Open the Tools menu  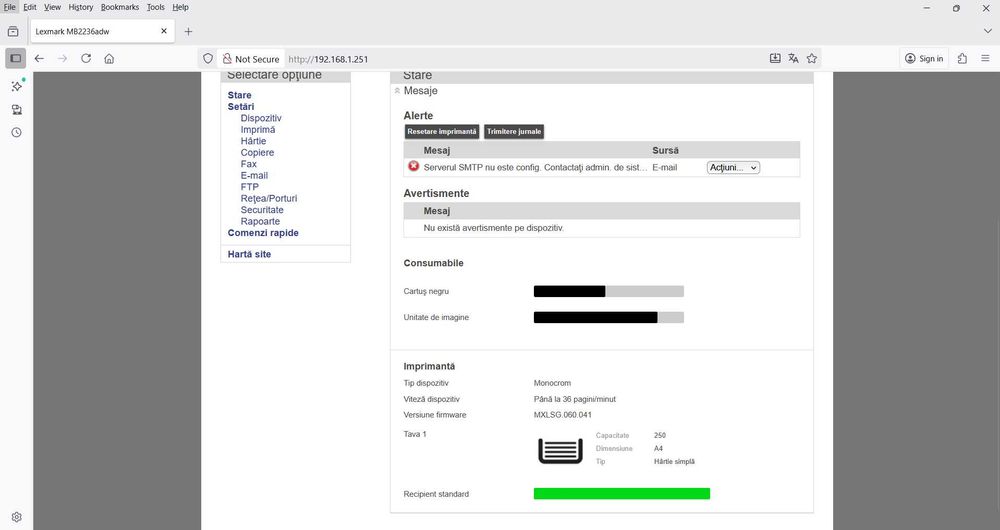(x=156, y=7)
